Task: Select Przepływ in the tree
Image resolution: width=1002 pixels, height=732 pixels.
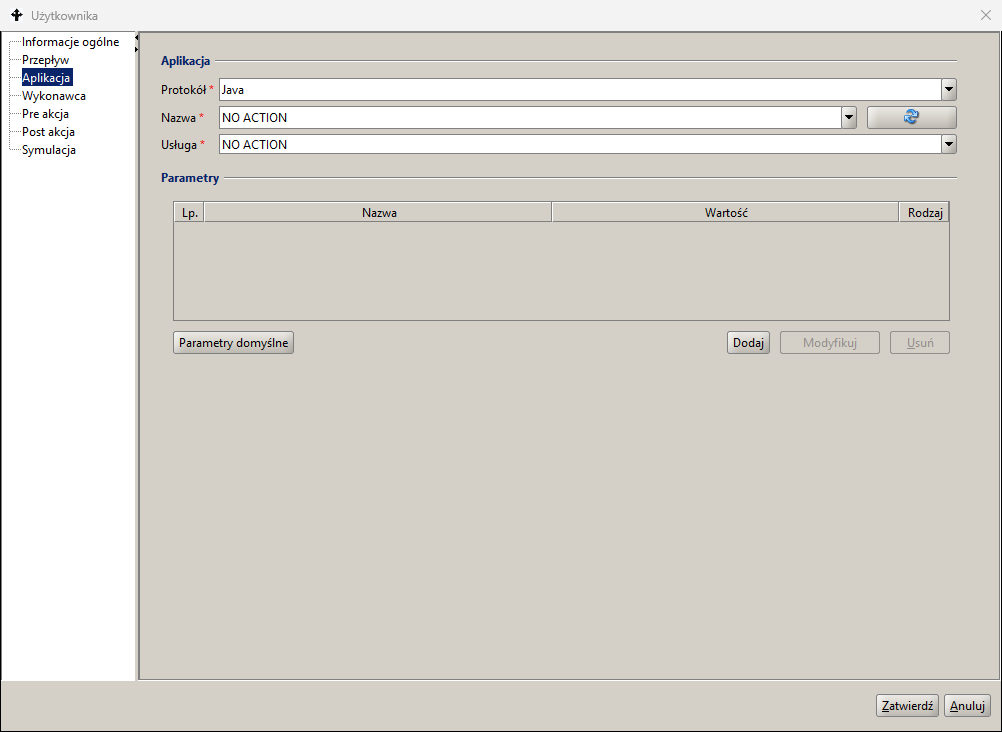Action: [45, 60]
